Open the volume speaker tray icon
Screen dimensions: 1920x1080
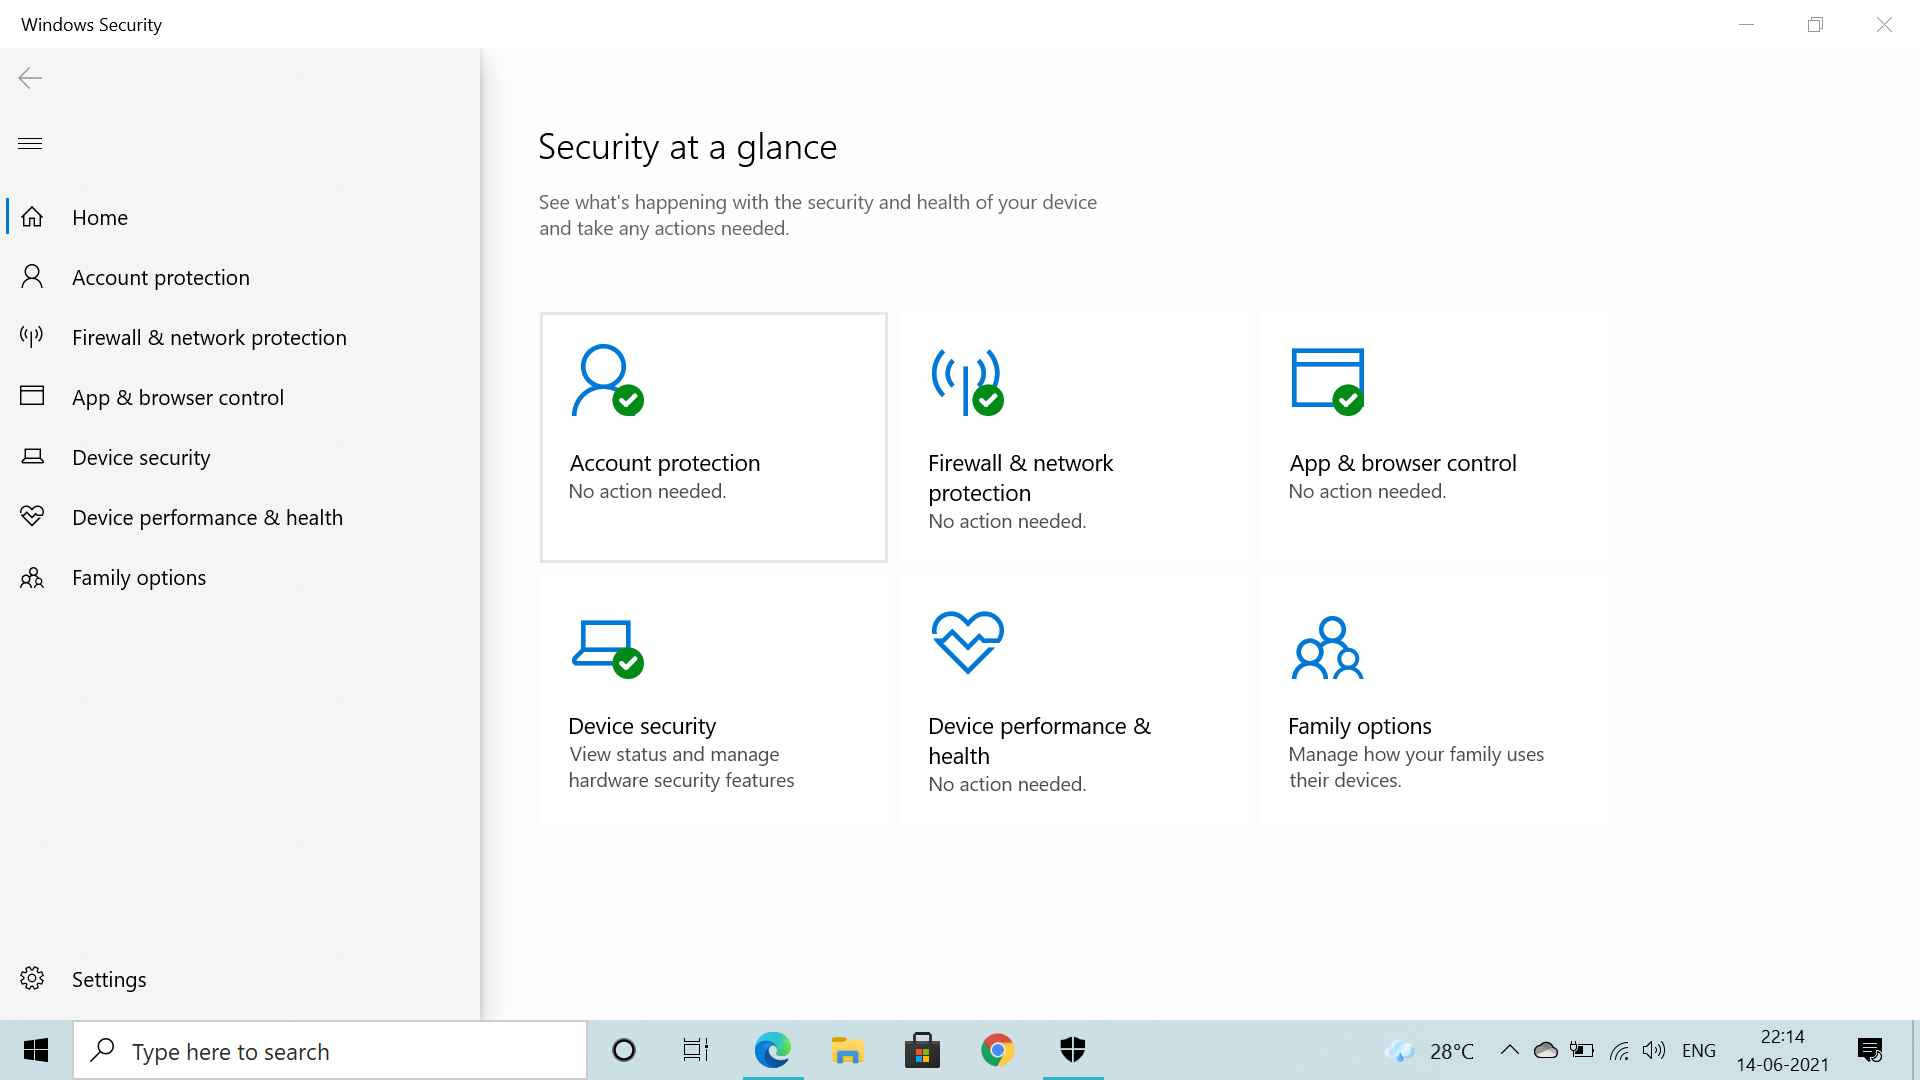(1654, 1050)
